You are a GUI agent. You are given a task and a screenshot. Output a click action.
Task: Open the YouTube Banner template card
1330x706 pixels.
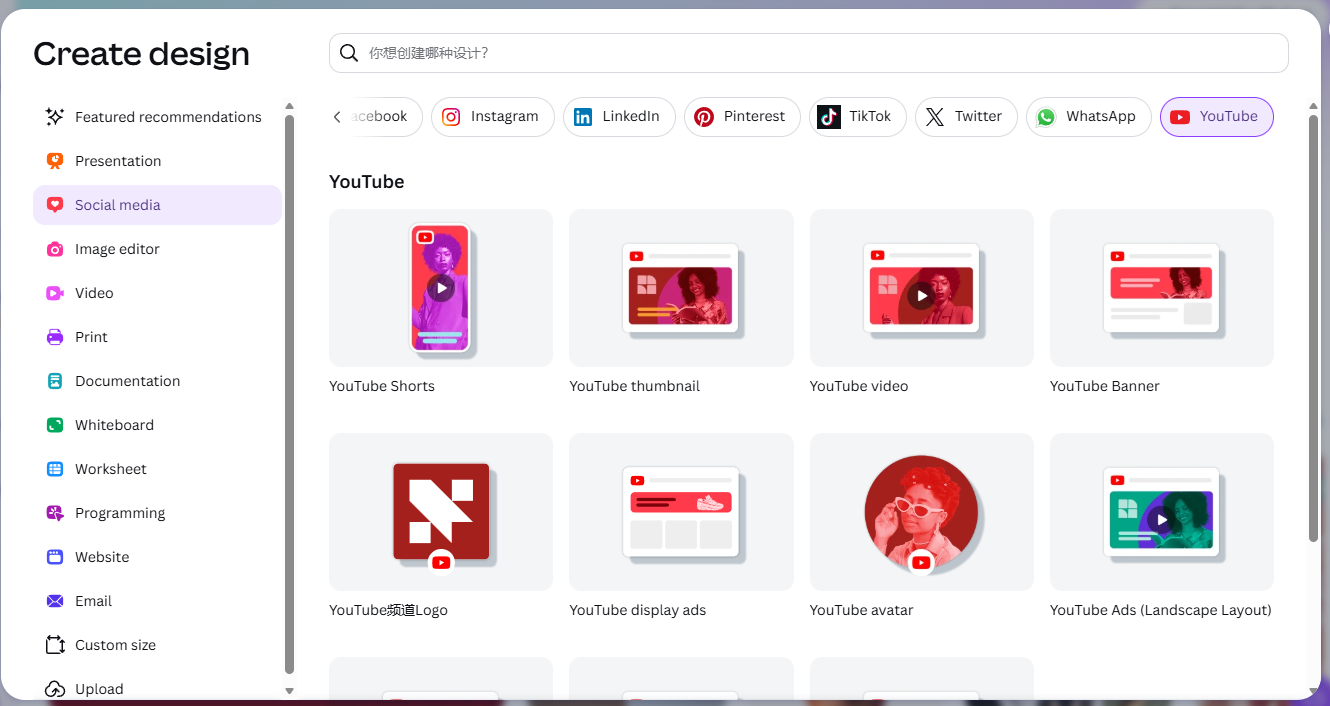pos(1162,288)
